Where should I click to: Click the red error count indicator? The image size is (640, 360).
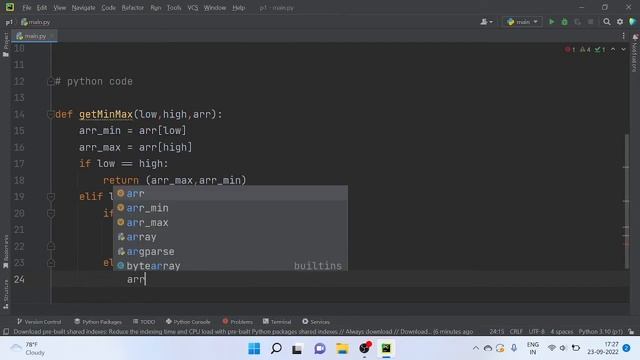point(570,49)
